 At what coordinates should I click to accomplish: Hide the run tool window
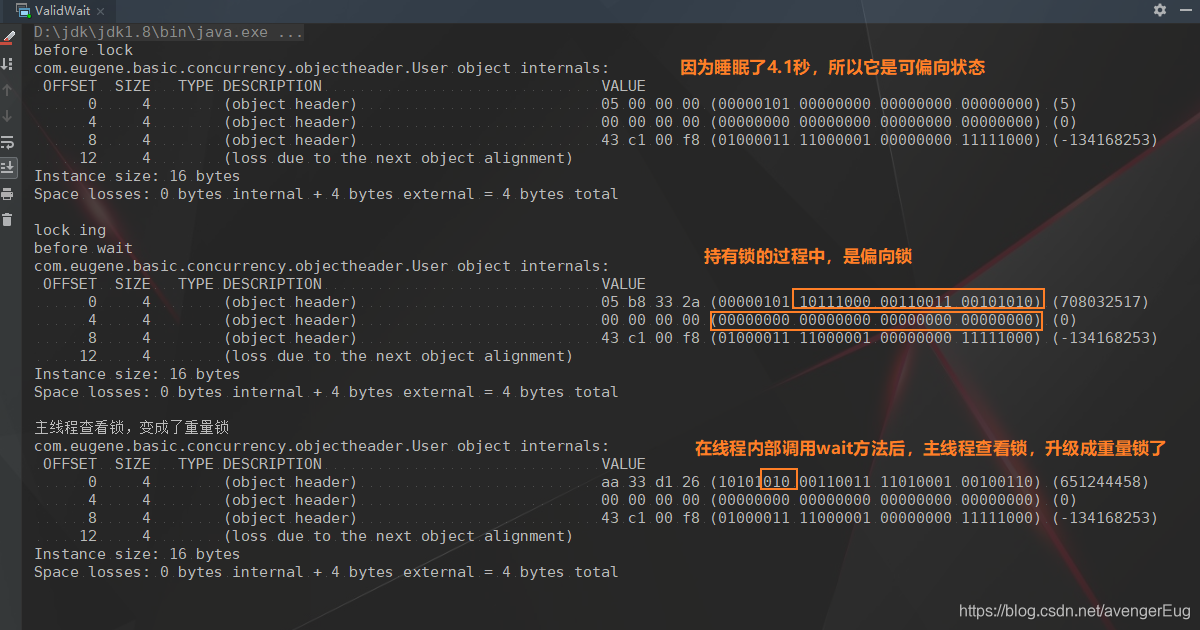pyautogui.click(x=1185, y=10)
